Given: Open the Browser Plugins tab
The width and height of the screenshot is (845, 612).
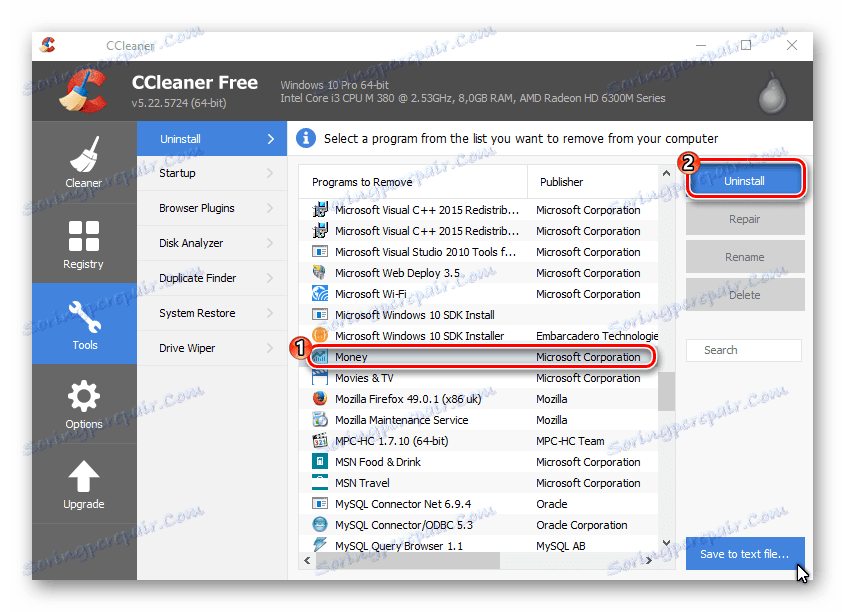Looking at the screenshot, I should coord(212,208).
